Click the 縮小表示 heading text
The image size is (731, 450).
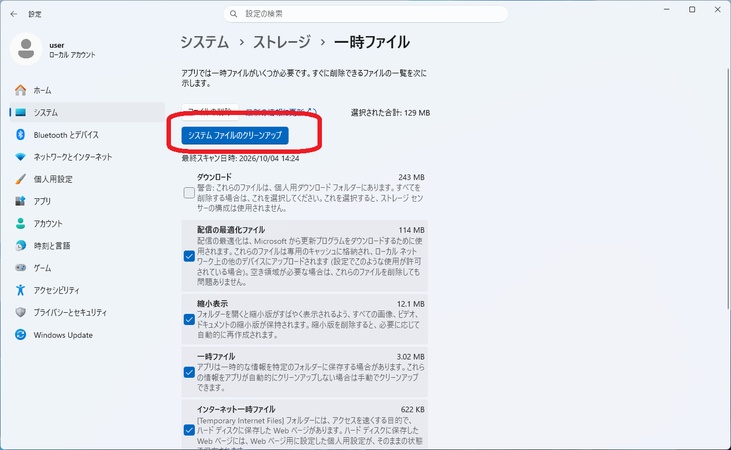point(212,304)
